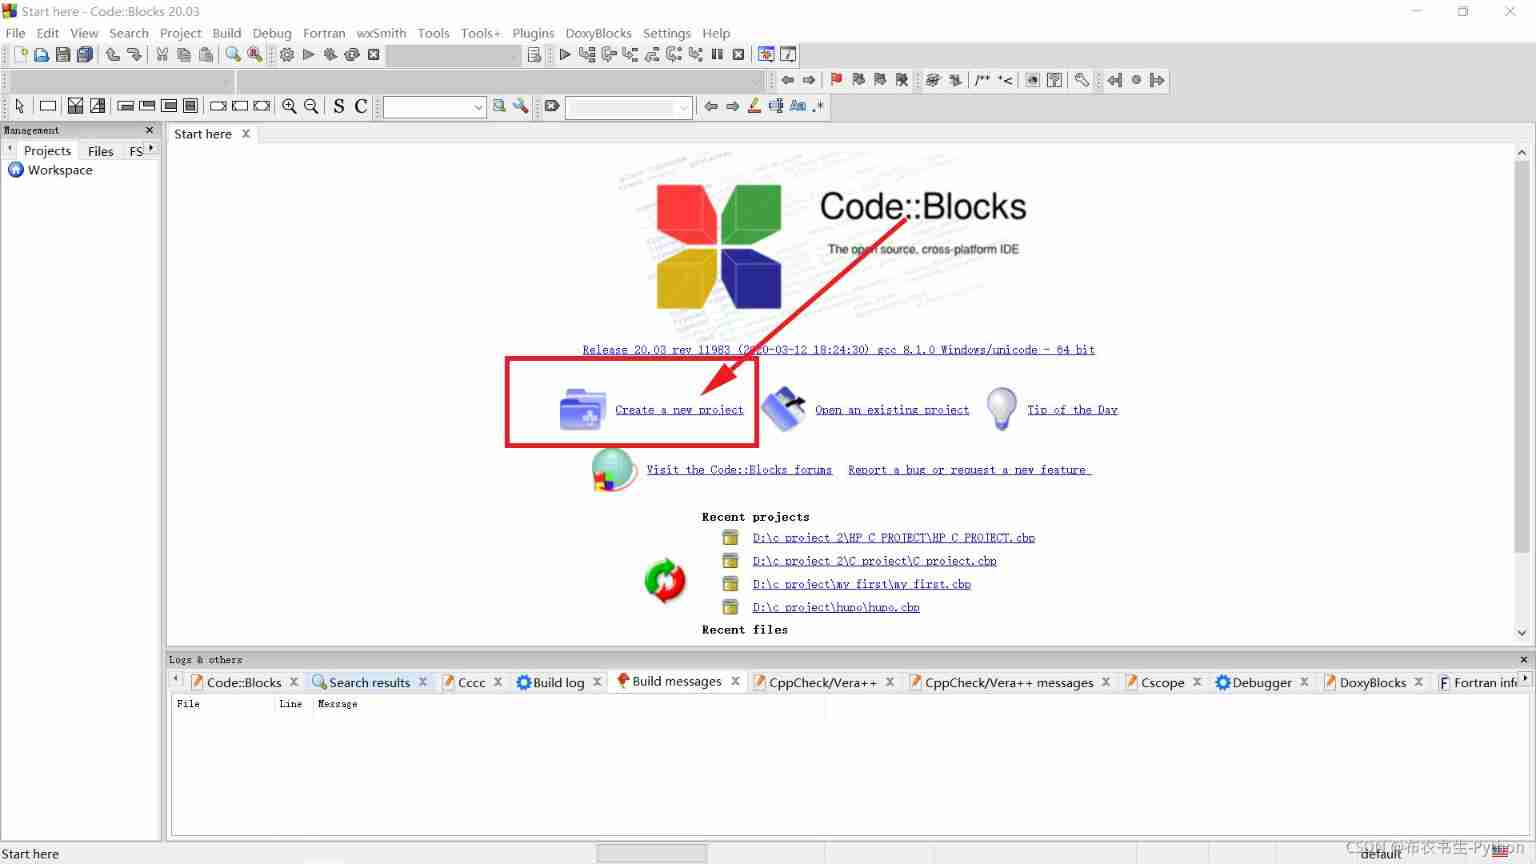Click the Undo toolbar icon
The width and height of the screenshot is (1536, 864).
tap(112, 55)
